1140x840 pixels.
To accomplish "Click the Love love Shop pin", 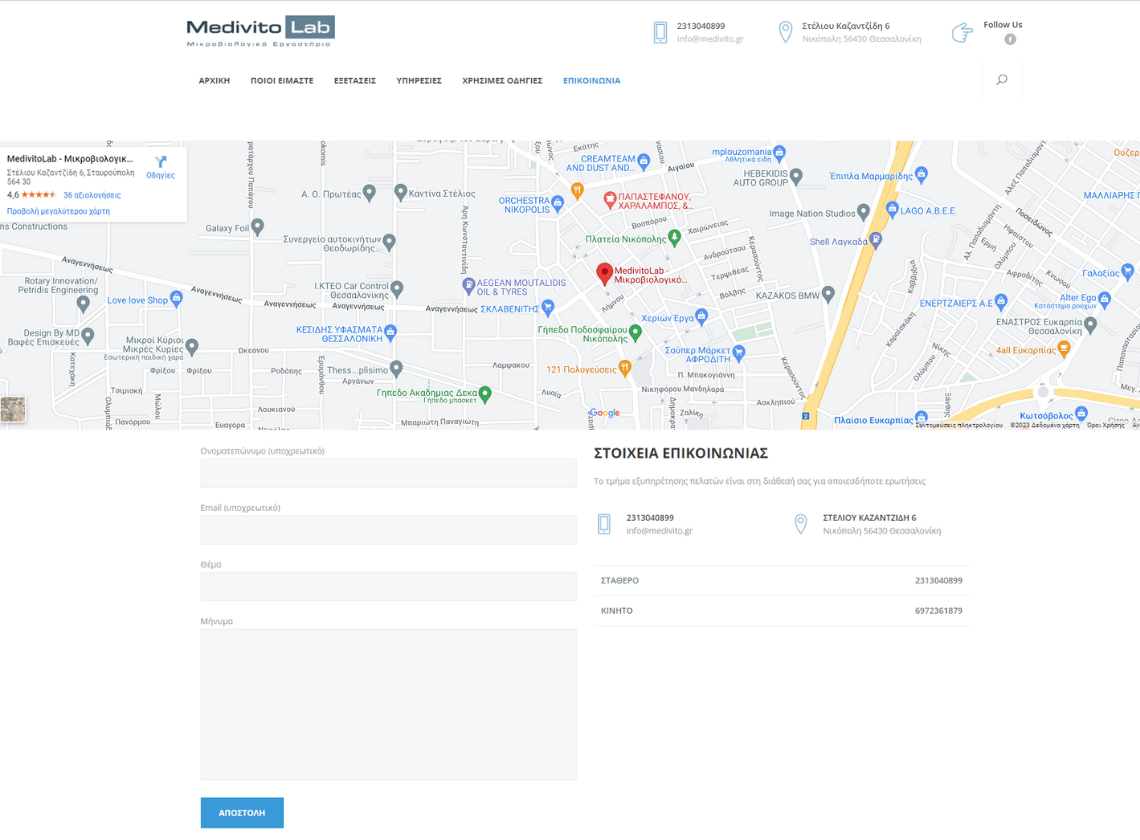I will [x=176, y=298].
